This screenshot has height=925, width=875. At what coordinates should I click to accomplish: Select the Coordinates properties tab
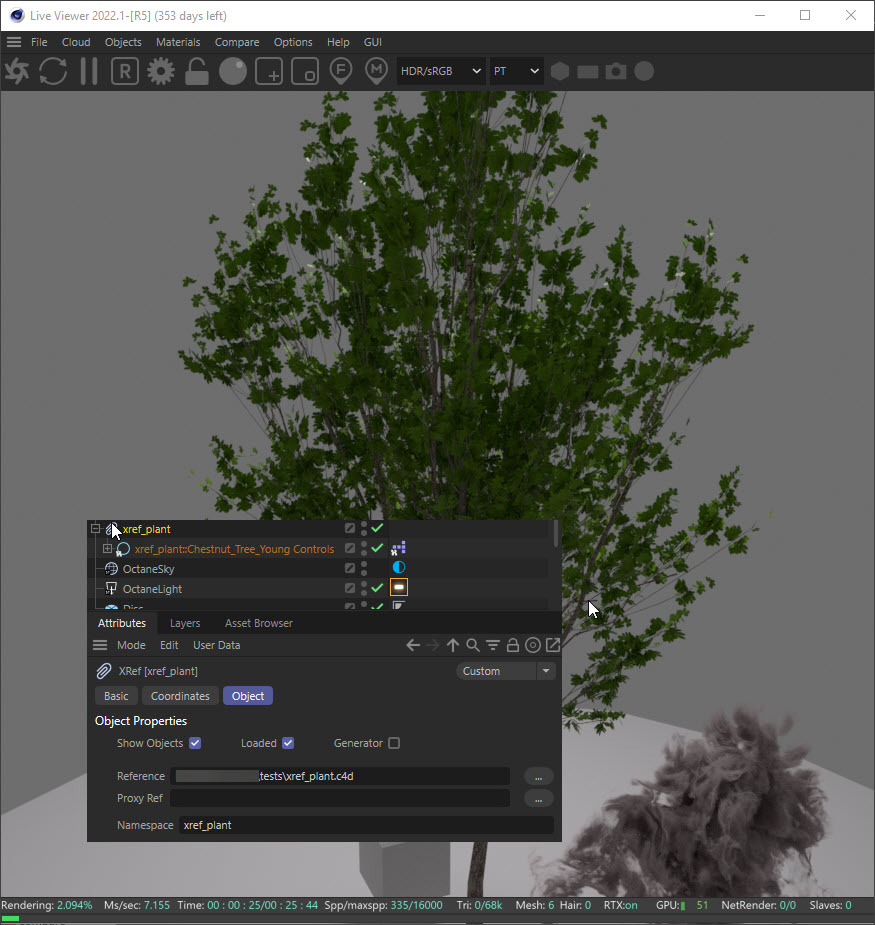click(180, 696)
